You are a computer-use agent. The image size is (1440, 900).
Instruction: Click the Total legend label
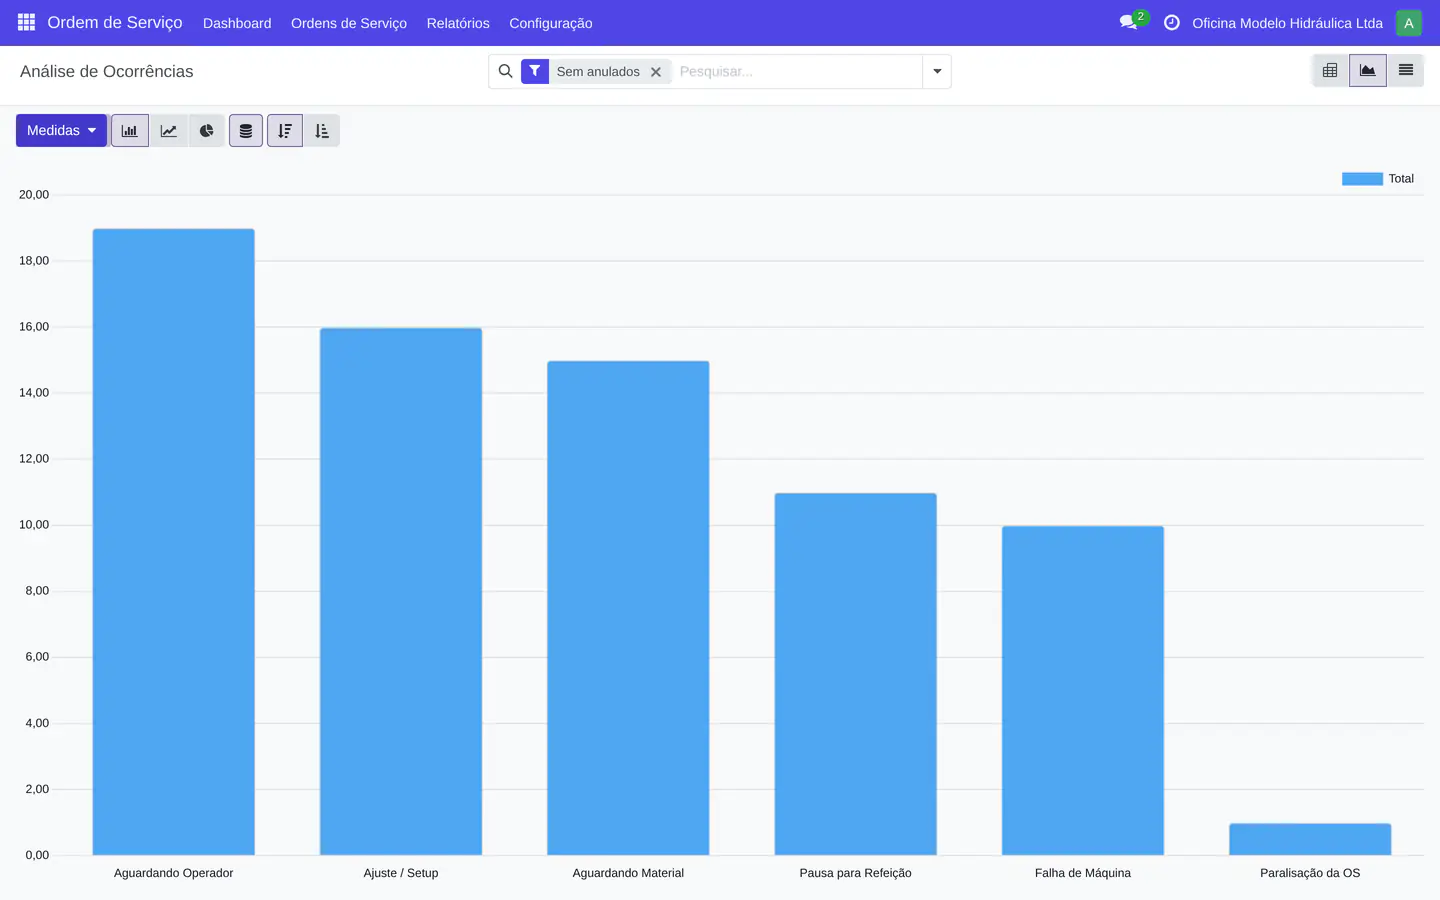[1401, 179]
